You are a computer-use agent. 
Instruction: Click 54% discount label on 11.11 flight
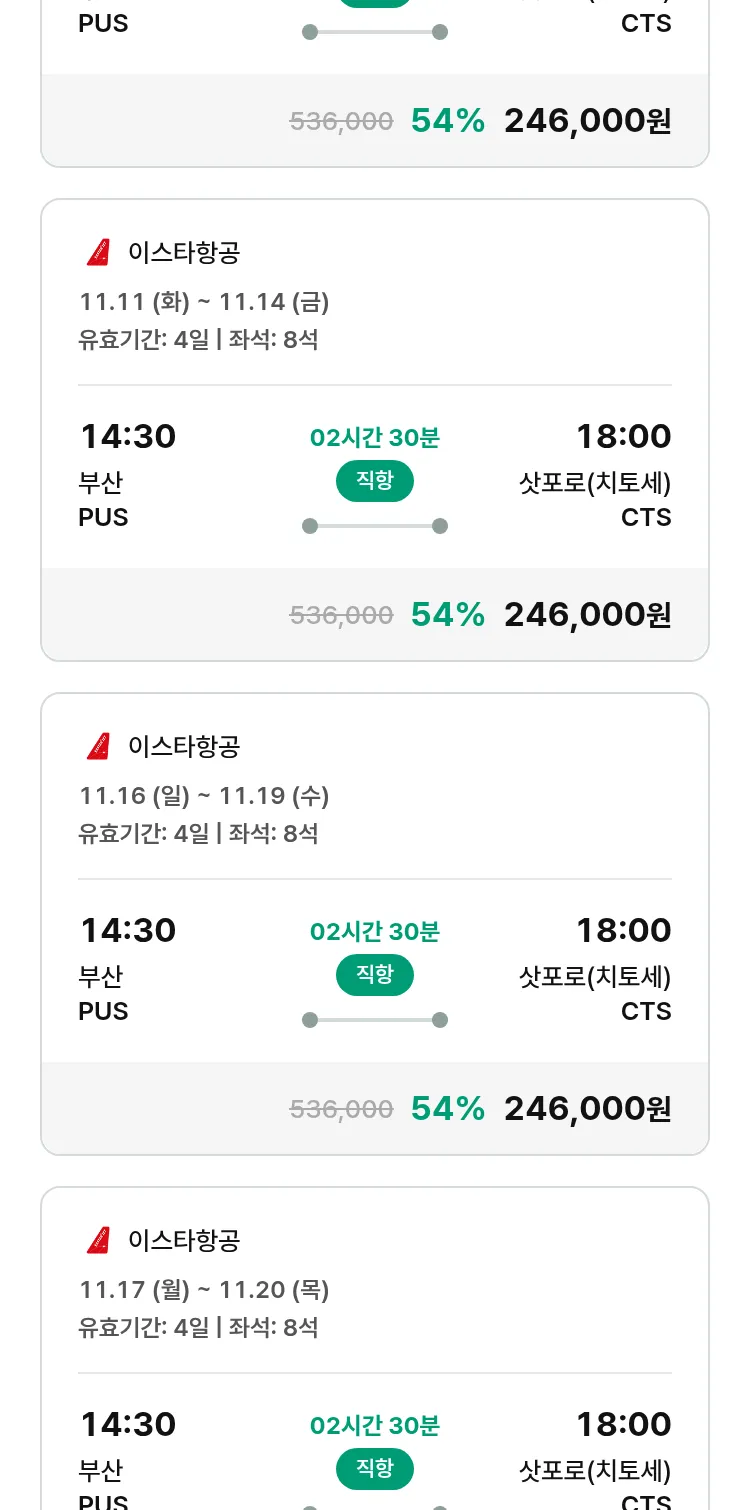[447, 614]
